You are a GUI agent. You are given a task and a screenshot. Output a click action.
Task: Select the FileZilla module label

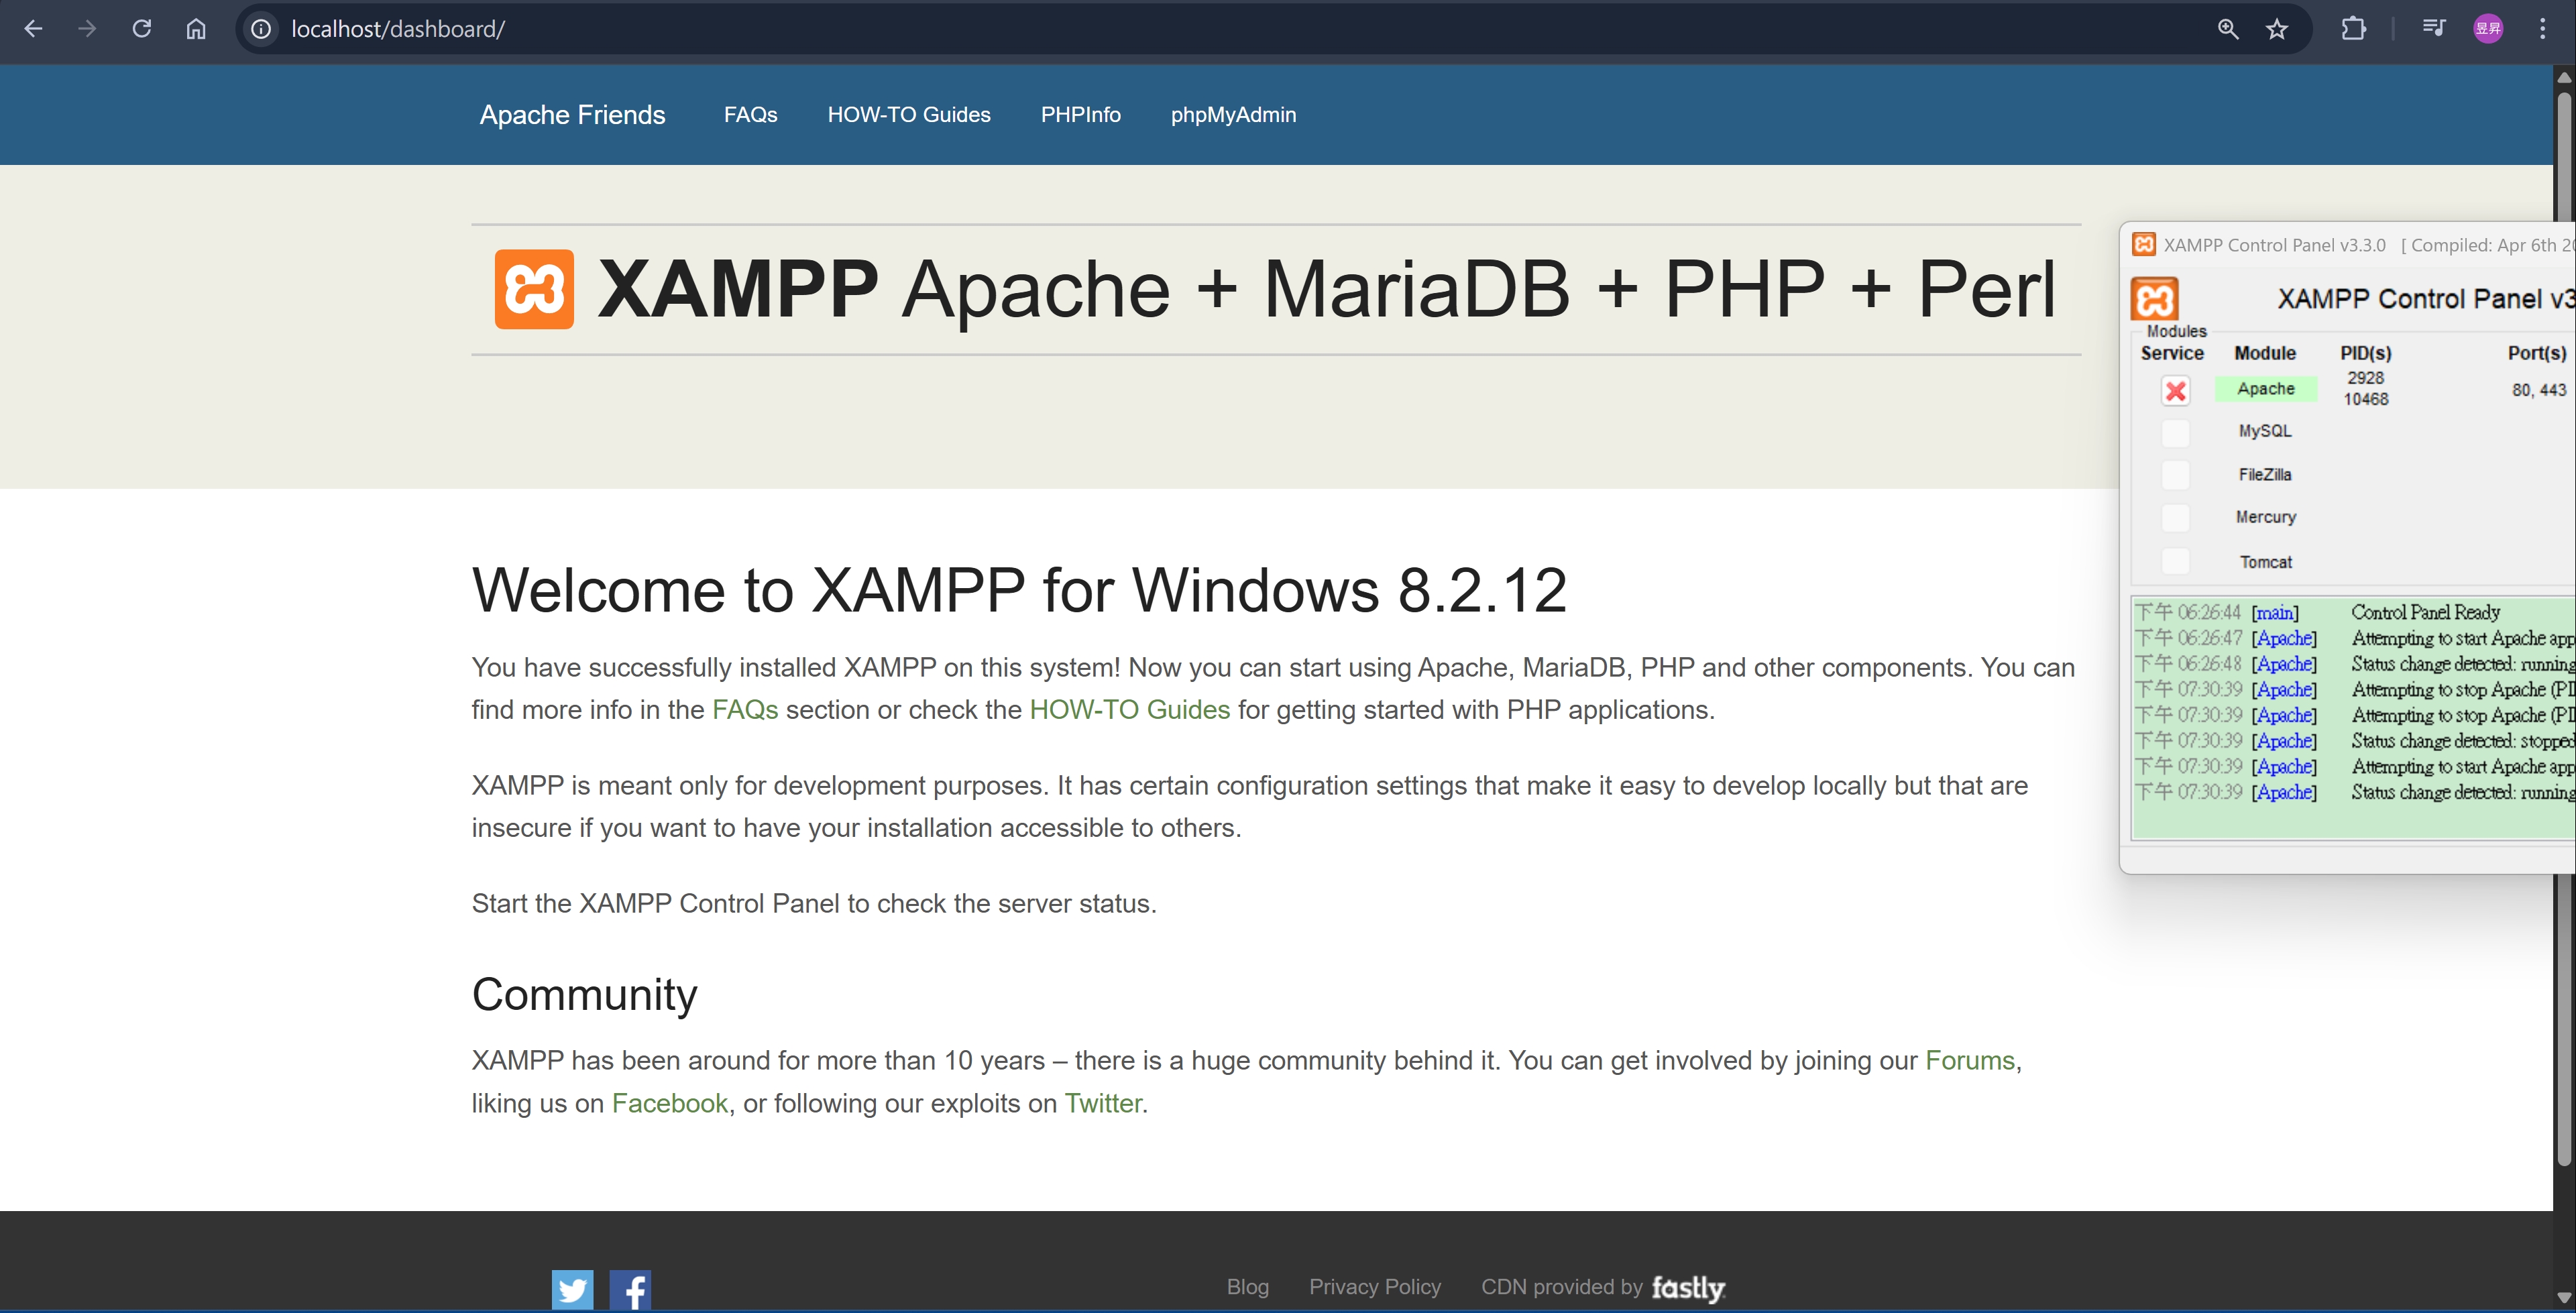click(2265, 475)
